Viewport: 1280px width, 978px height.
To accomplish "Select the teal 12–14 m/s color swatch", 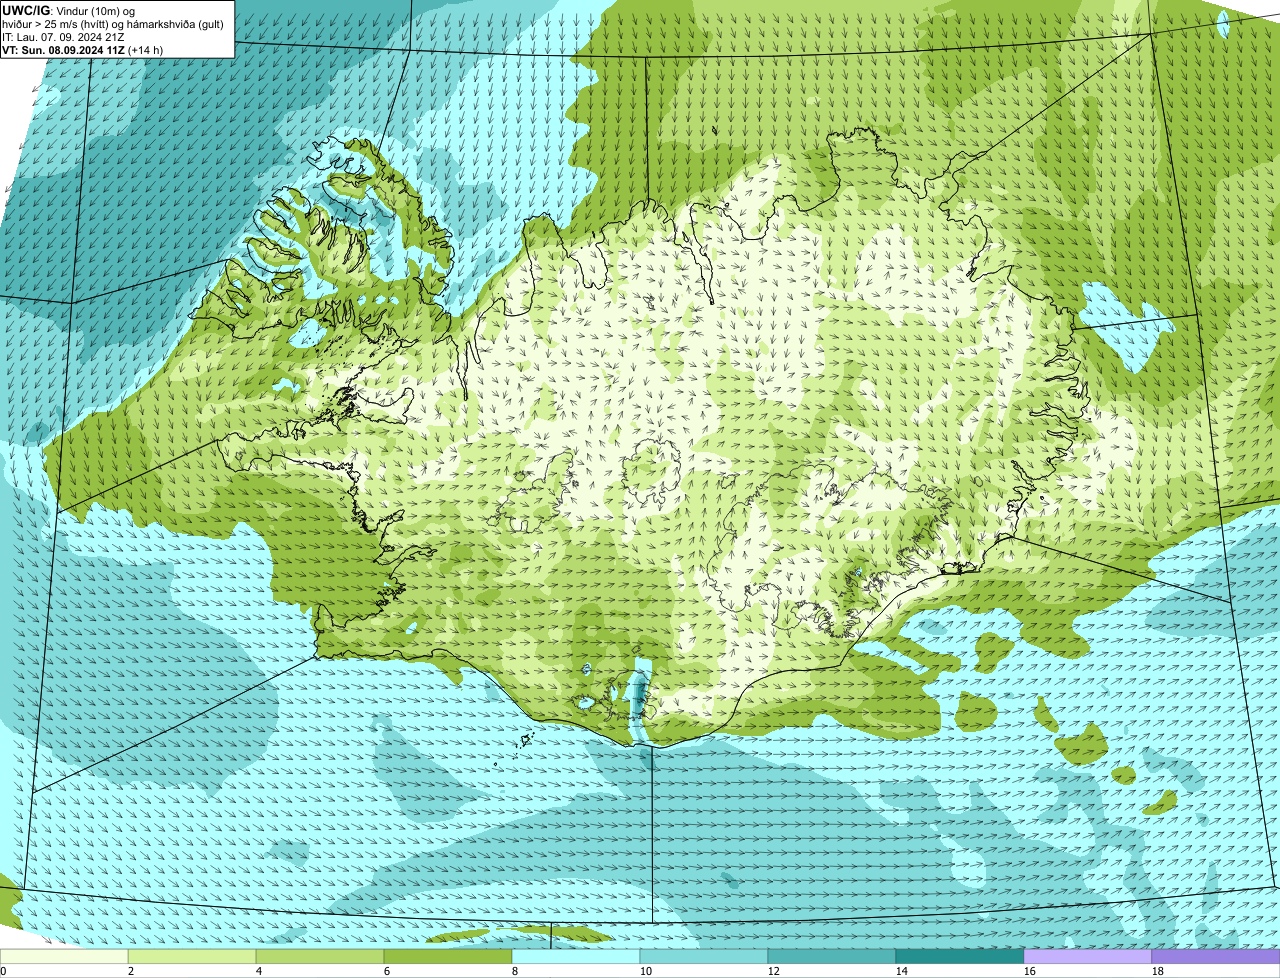I will (832, 957).
